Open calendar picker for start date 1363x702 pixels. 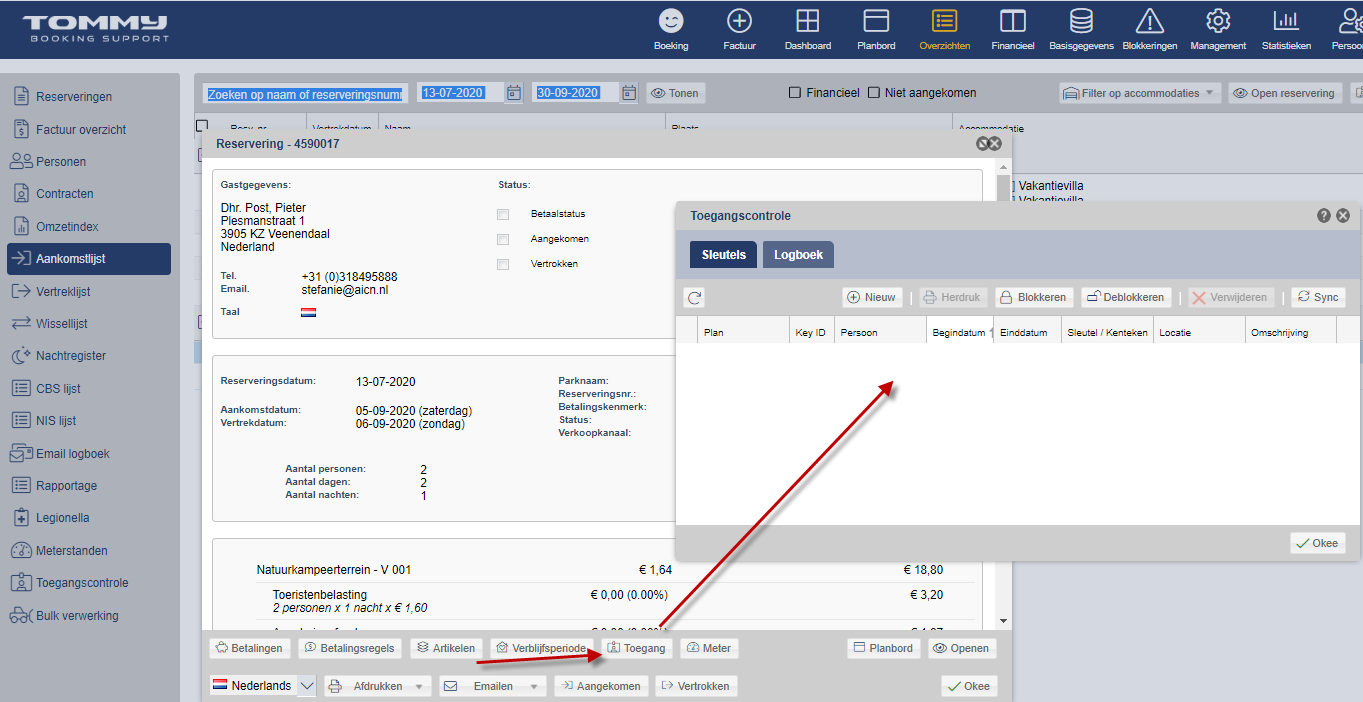pyautogui.click(x=514, y=93)
